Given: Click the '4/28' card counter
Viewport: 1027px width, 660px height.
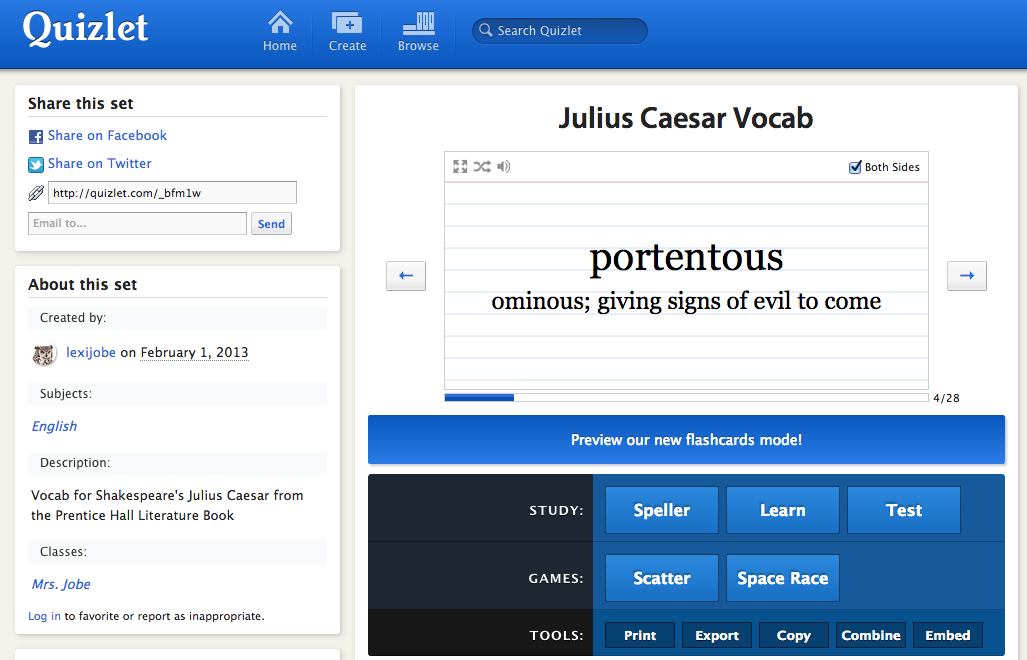Looking at the screenshot, I should pyautogui.click(x=946, y=398).
